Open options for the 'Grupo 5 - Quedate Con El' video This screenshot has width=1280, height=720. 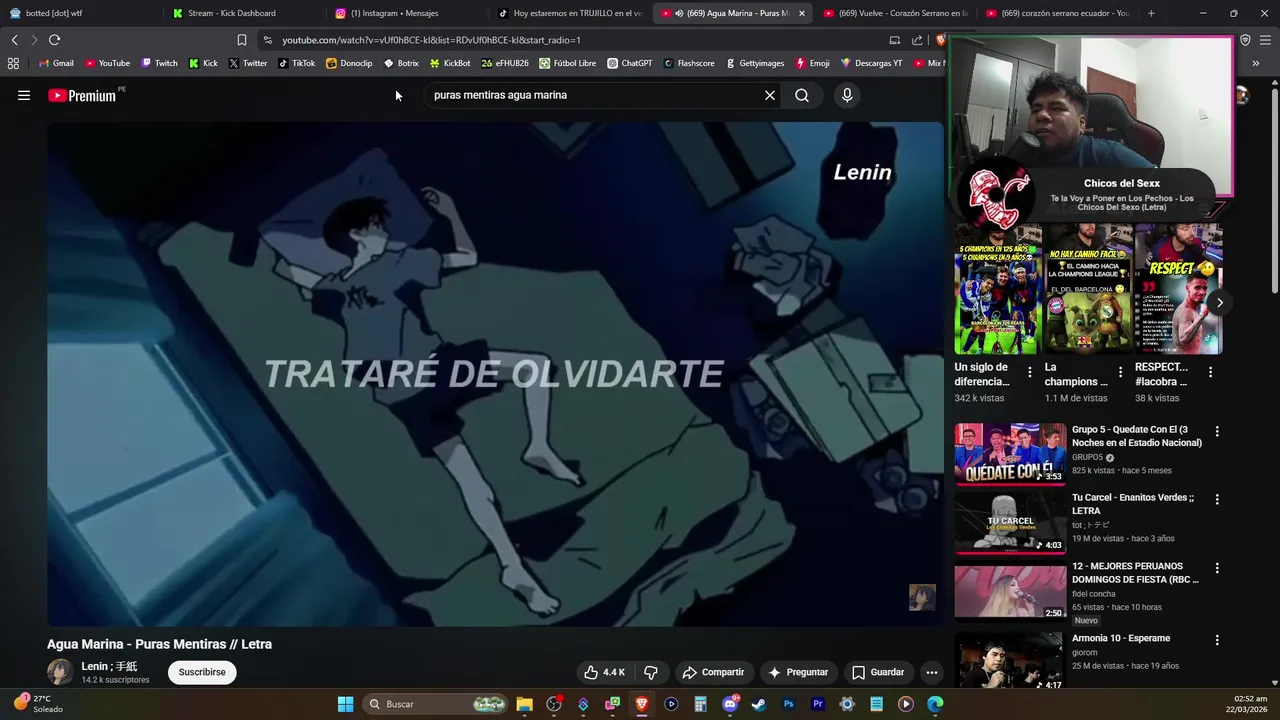tap(1217, 432)
